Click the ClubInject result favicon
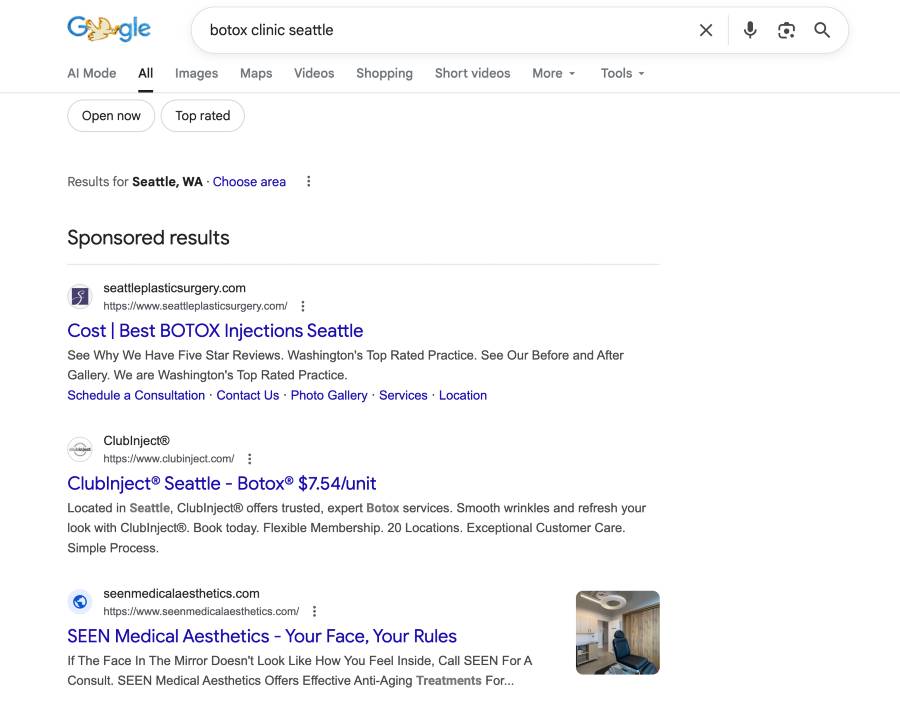 pos(80,449)
